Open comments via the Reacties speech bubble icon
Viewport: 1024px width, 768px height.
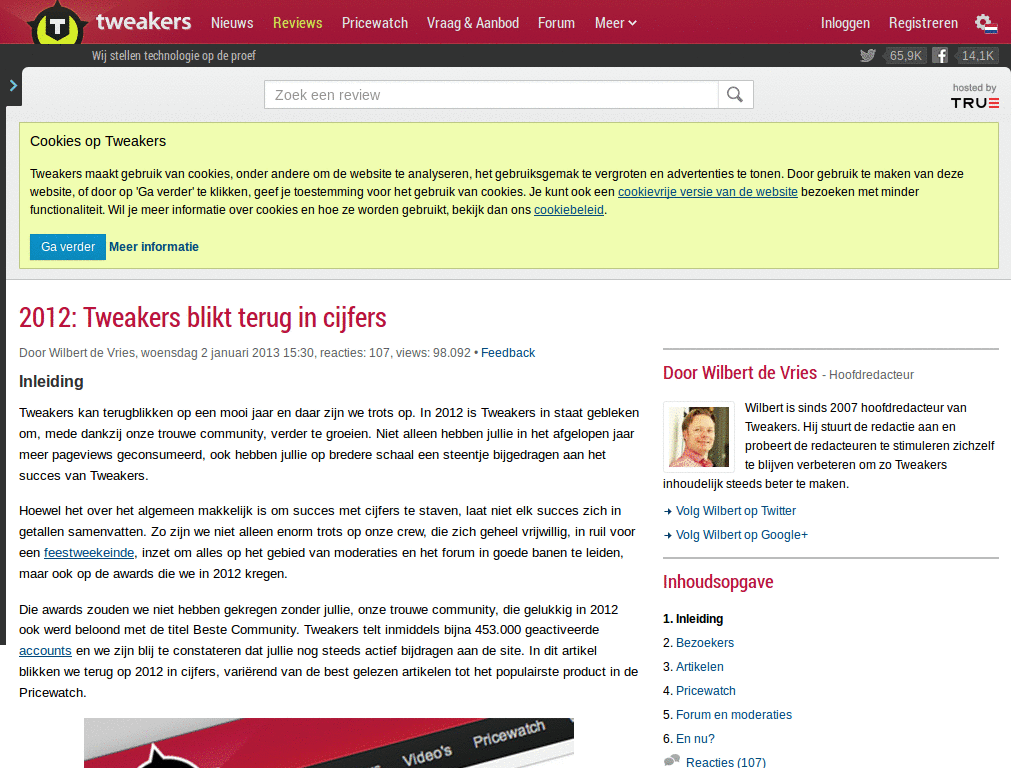670,761
